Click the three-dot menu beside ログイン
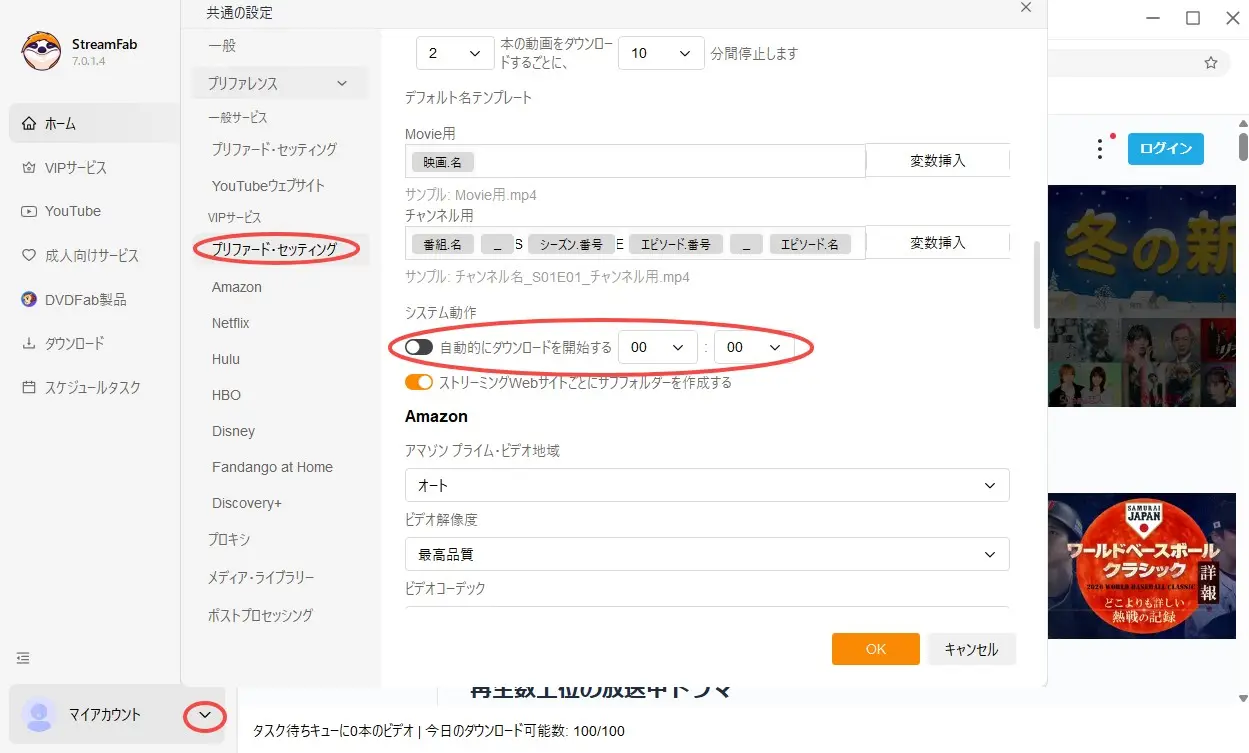This screenshot has height=753, width=1249. (x=1100, y=149)
